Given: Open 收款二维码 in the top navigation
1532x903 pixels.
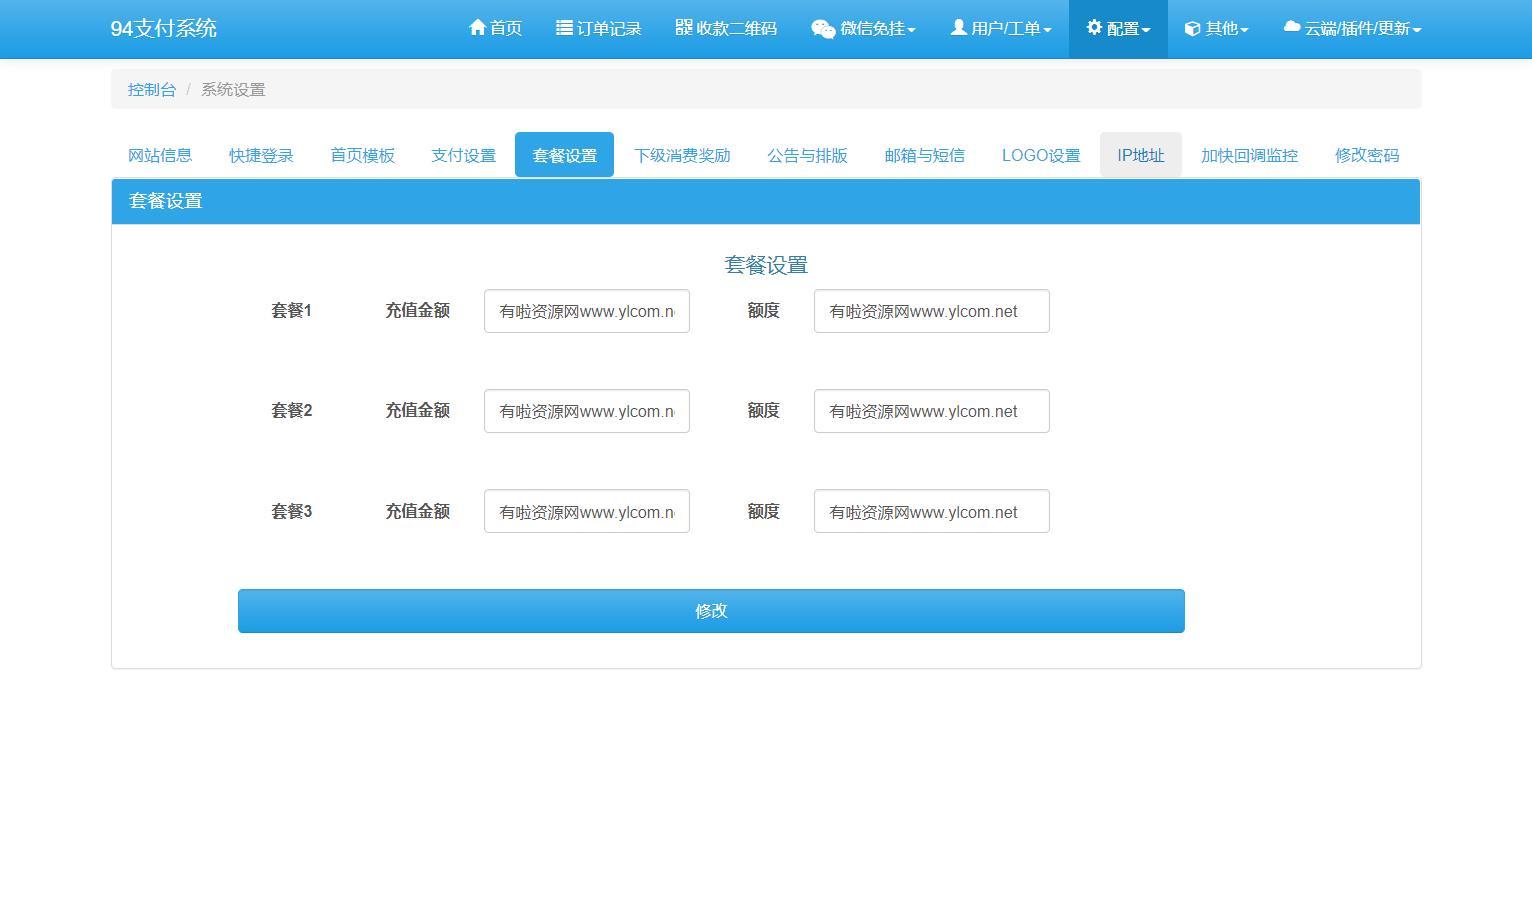Looking at the screenshot, I should point(736,28).
